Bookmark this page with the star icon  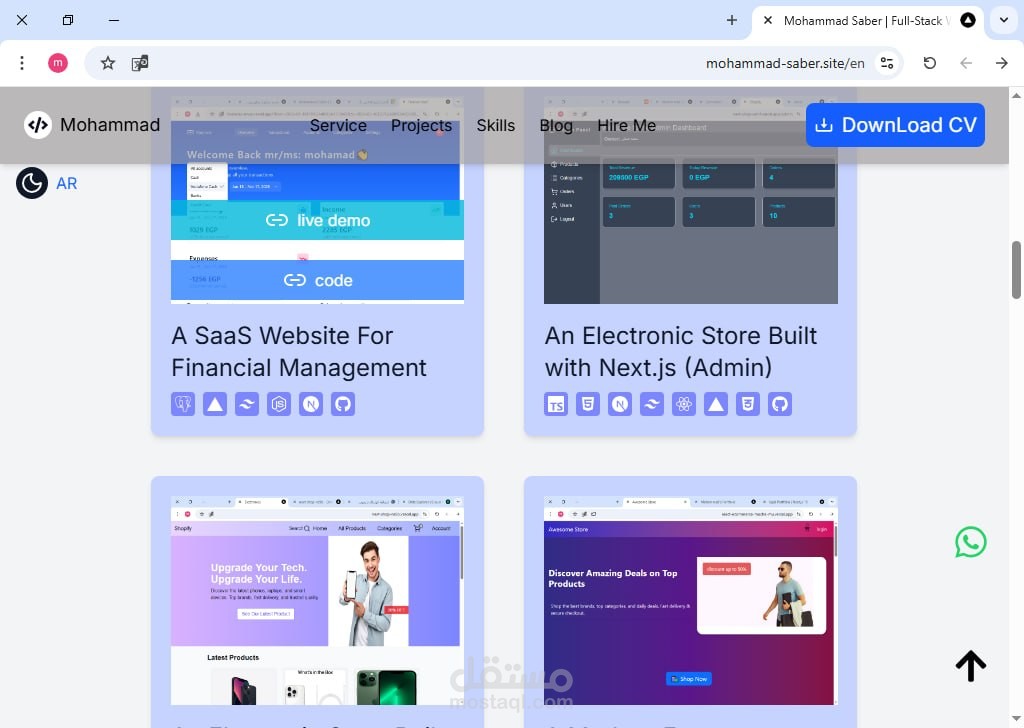pyautogui.click(x=108, y=63)
